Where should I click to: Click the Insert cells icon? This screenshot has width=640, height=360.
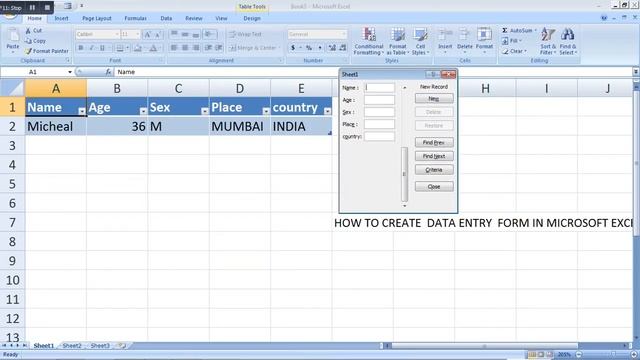point(445,35)
